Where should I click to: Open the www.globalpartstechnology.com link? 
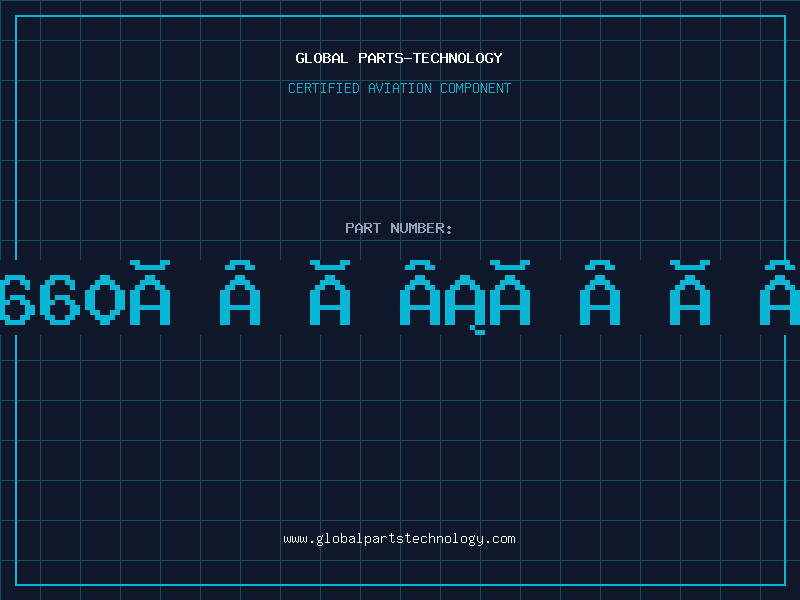399,539
